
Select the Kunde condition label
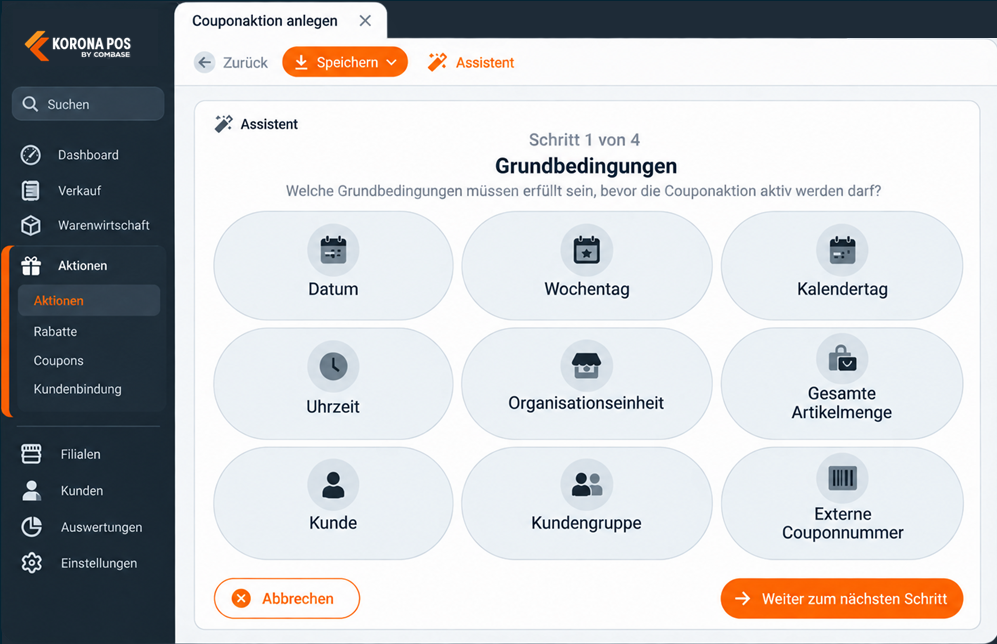coord(333,523)
